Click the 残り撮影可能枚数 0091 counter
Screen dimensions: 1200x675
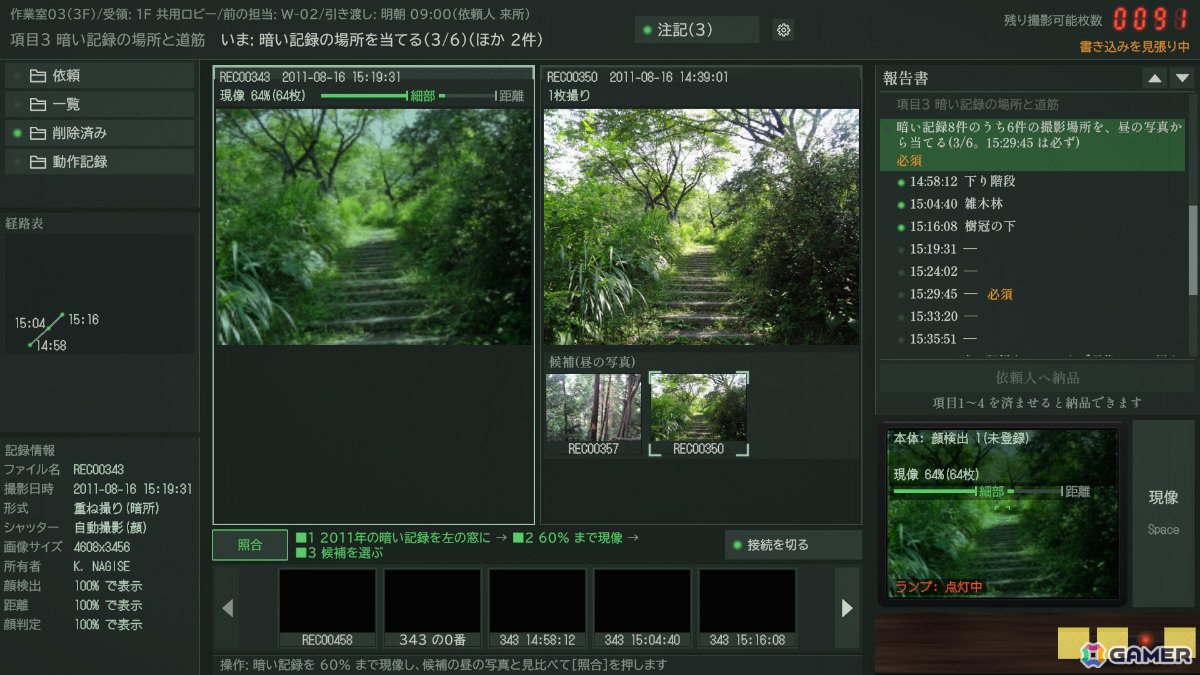(1149, 19)
